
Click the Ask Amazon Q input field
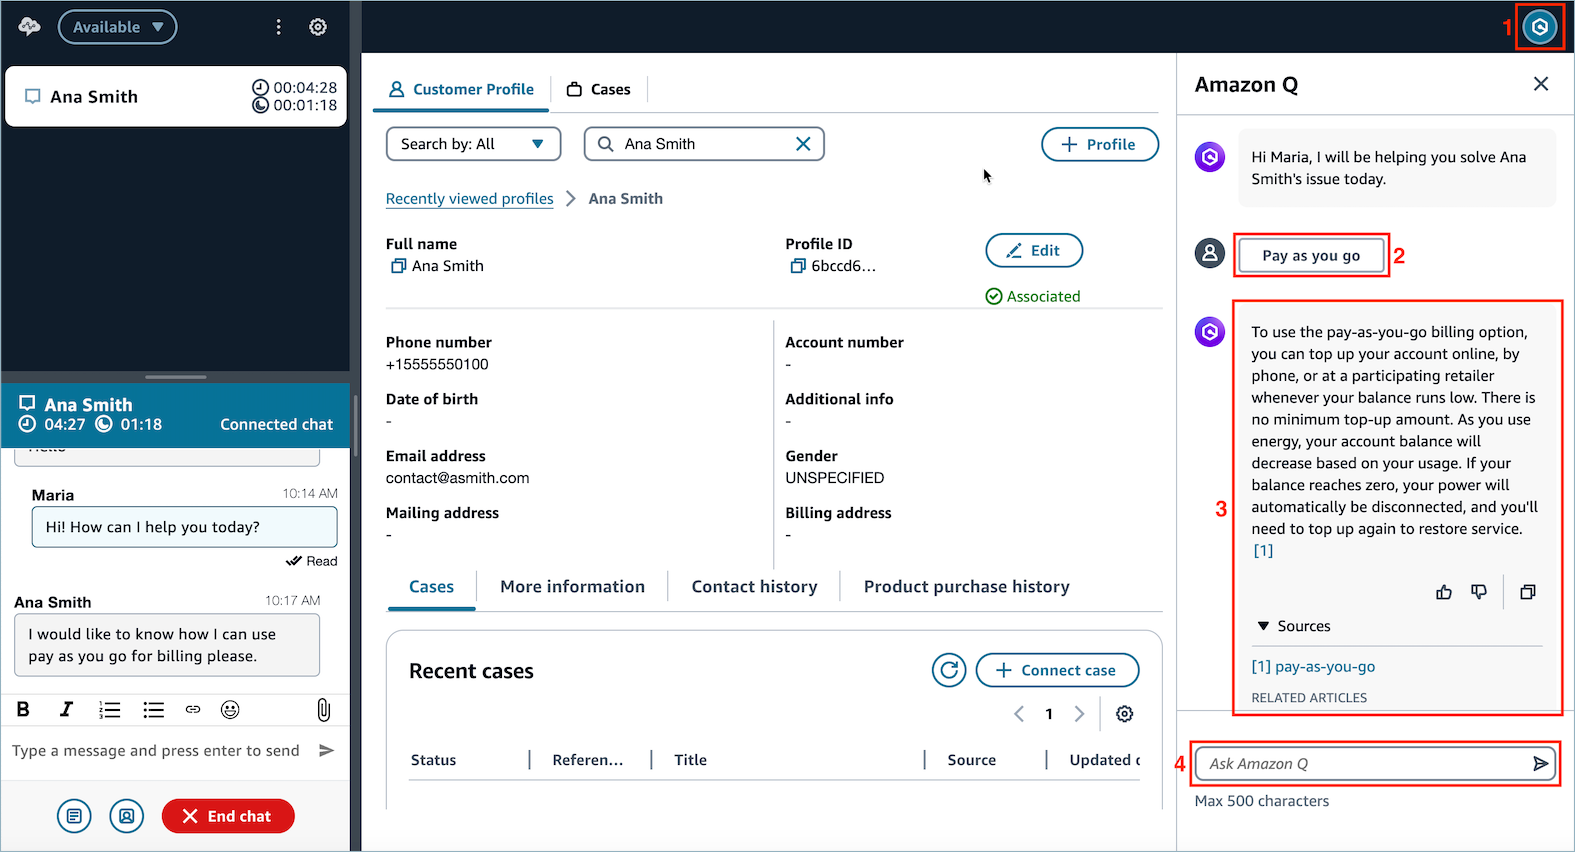[1364, 764]
